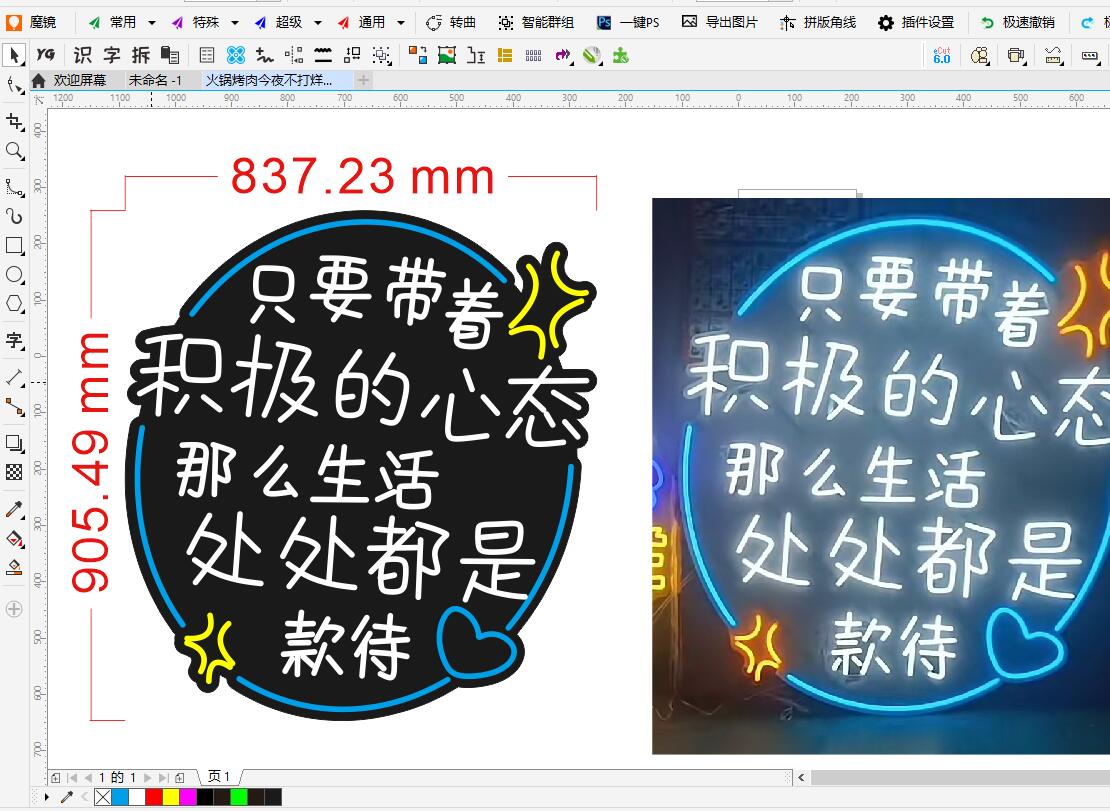This screenshot has width=1110, height=811.
Task: Pick the yellow palette swatch
Action: [171, 798]
